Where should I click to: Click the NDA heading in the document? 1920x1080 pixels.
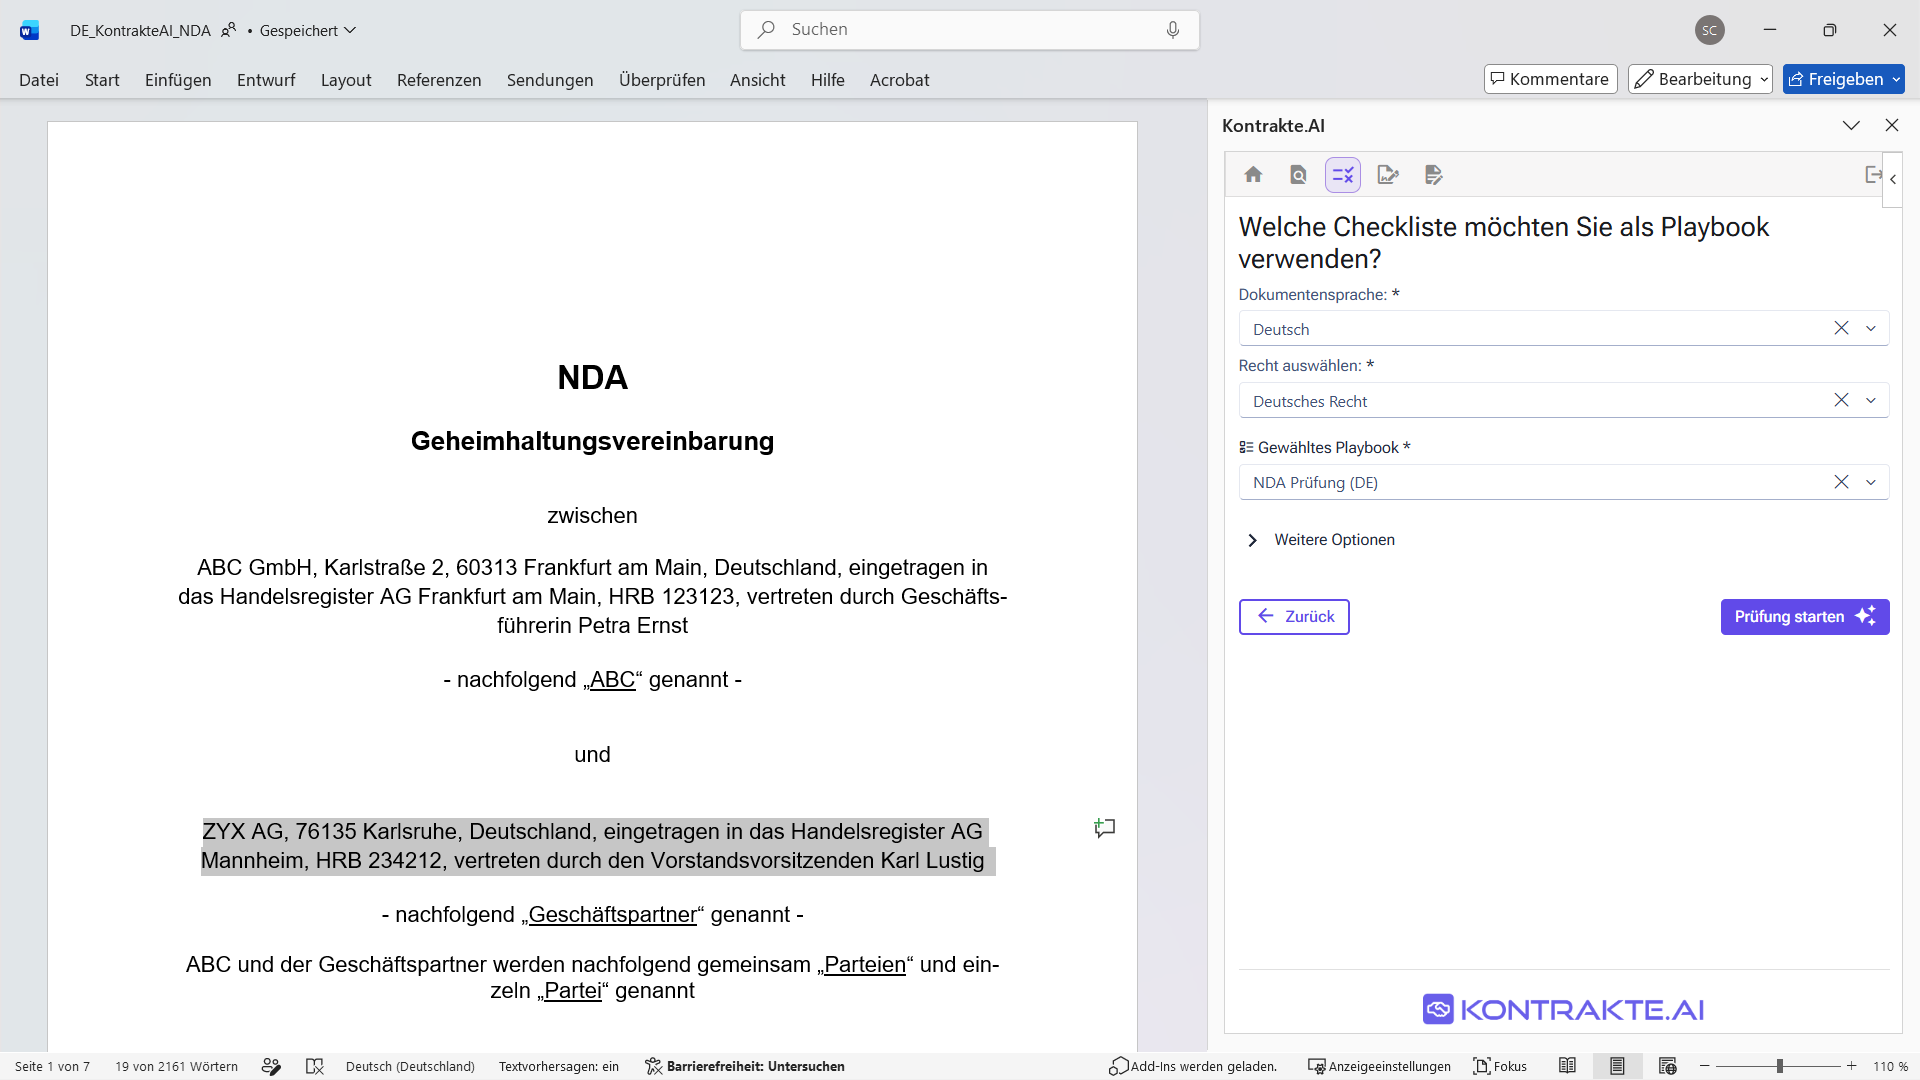(x=592, y=377)
